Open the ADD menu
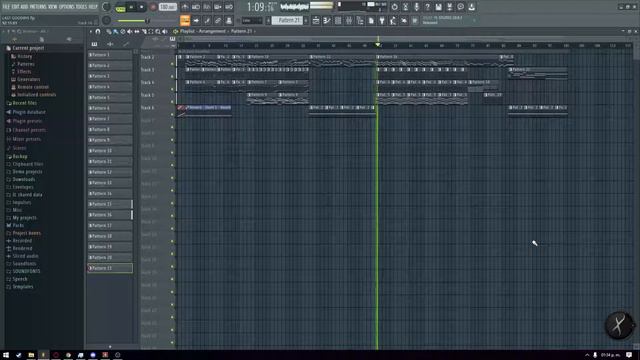Viewport: 640px width, 360px height. (24, 7)
